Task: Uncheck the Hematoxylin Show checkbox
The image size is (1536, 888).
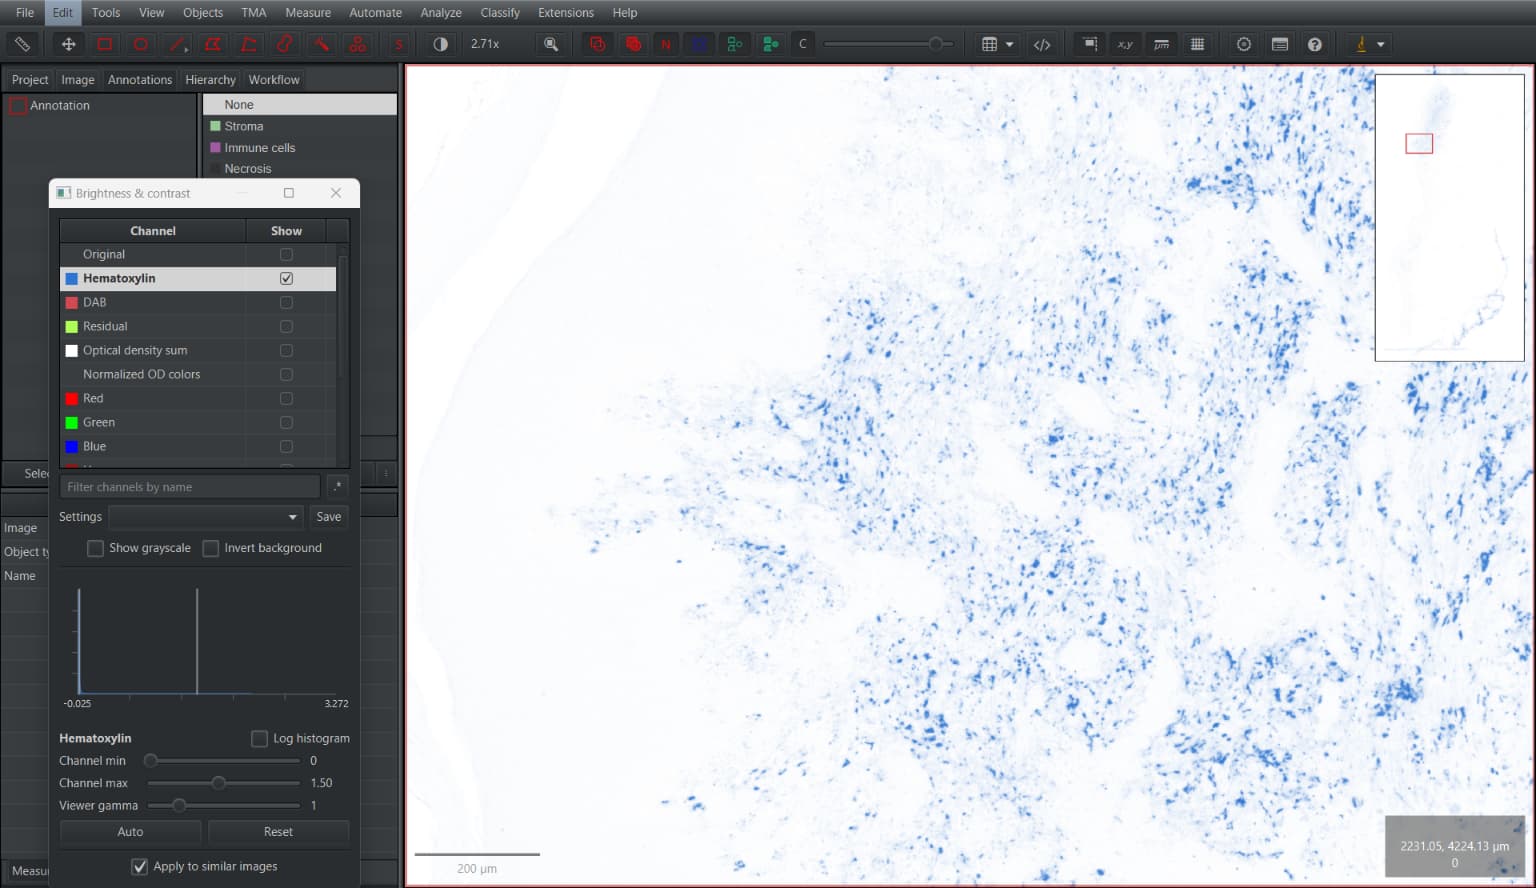Action: (287, 278)
